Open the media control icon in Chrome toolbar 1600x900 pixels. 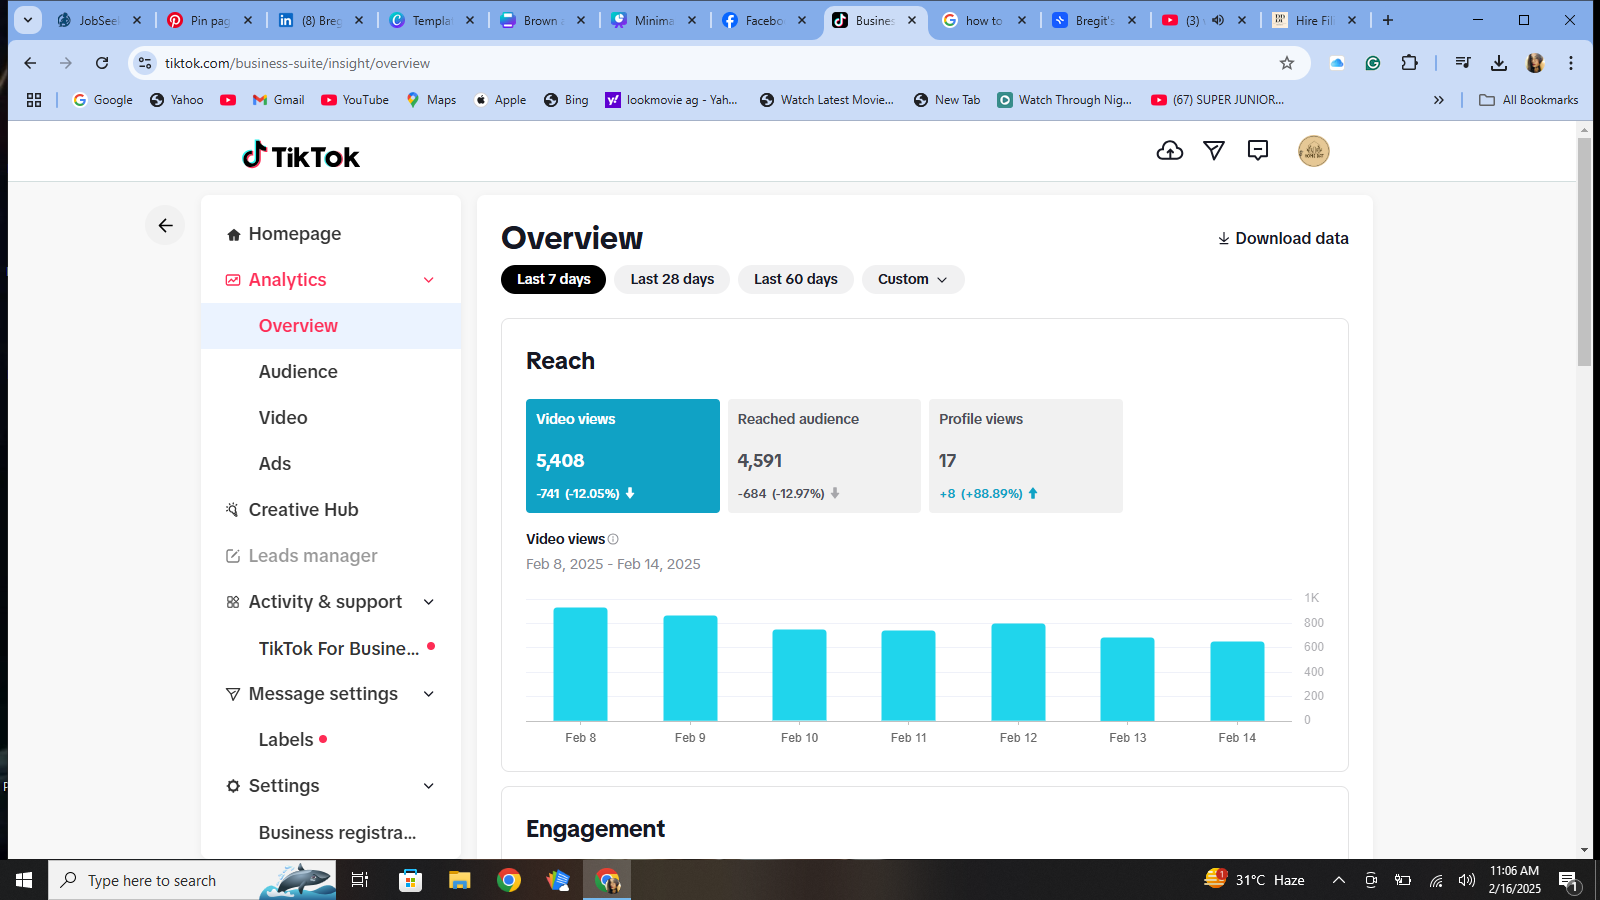tap(1463, 63)
